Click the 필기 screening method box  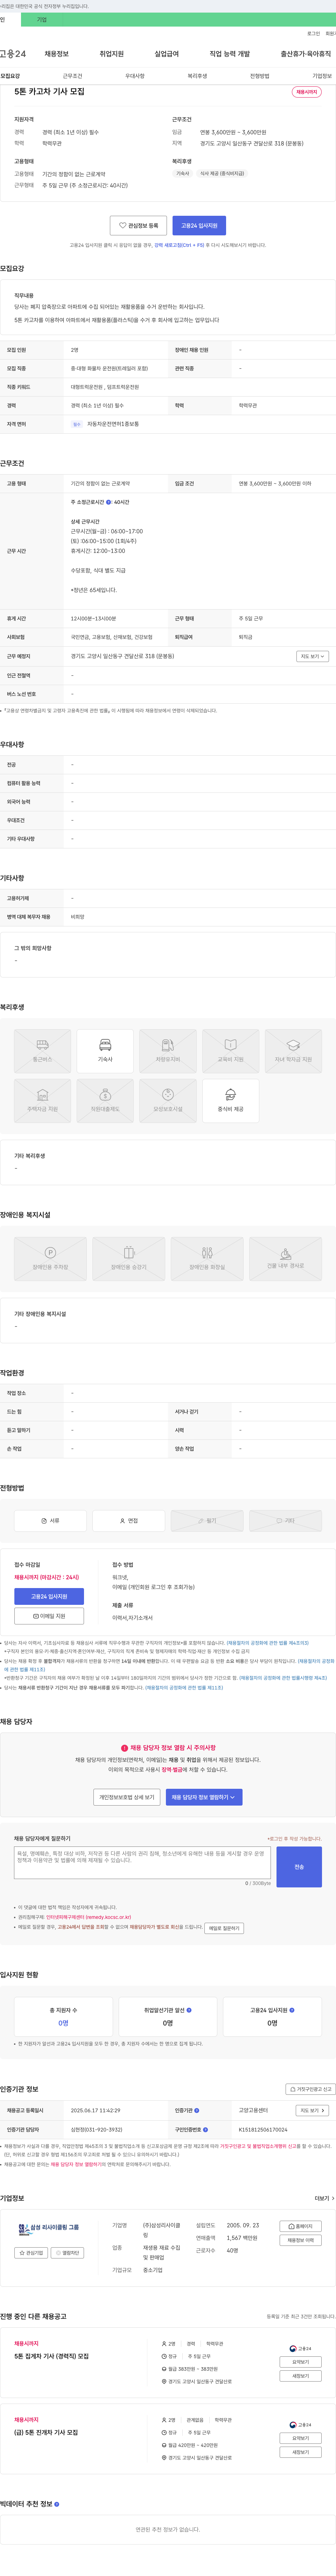pyautogui.click(x=207, y=1521)
